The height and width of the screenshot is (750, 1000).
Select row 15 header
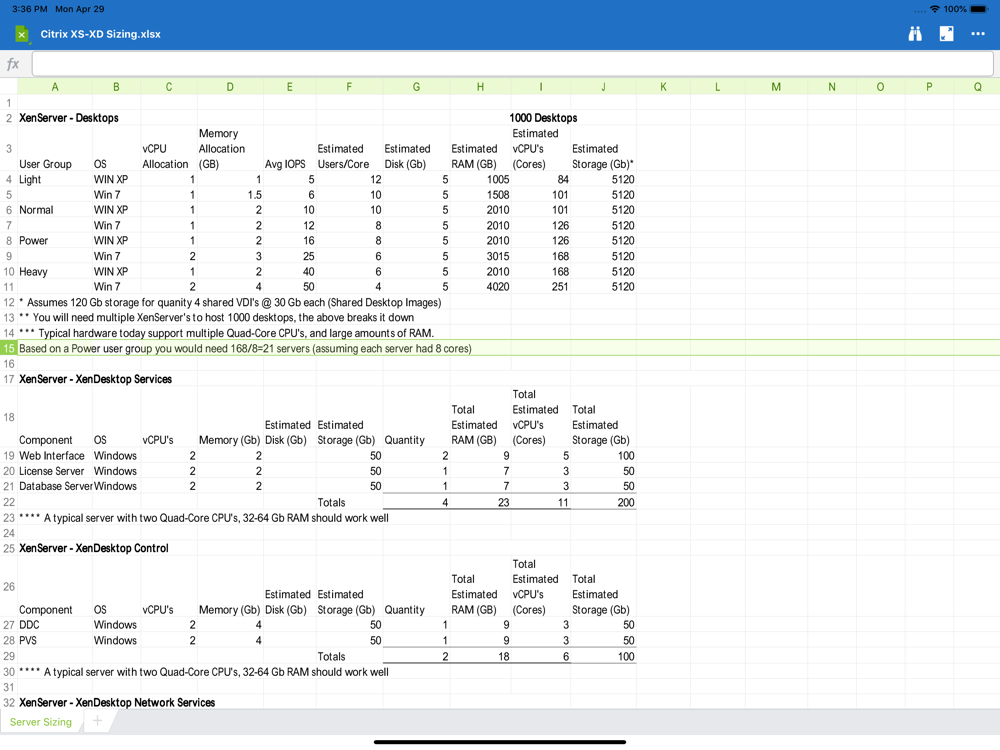[9, 348]
